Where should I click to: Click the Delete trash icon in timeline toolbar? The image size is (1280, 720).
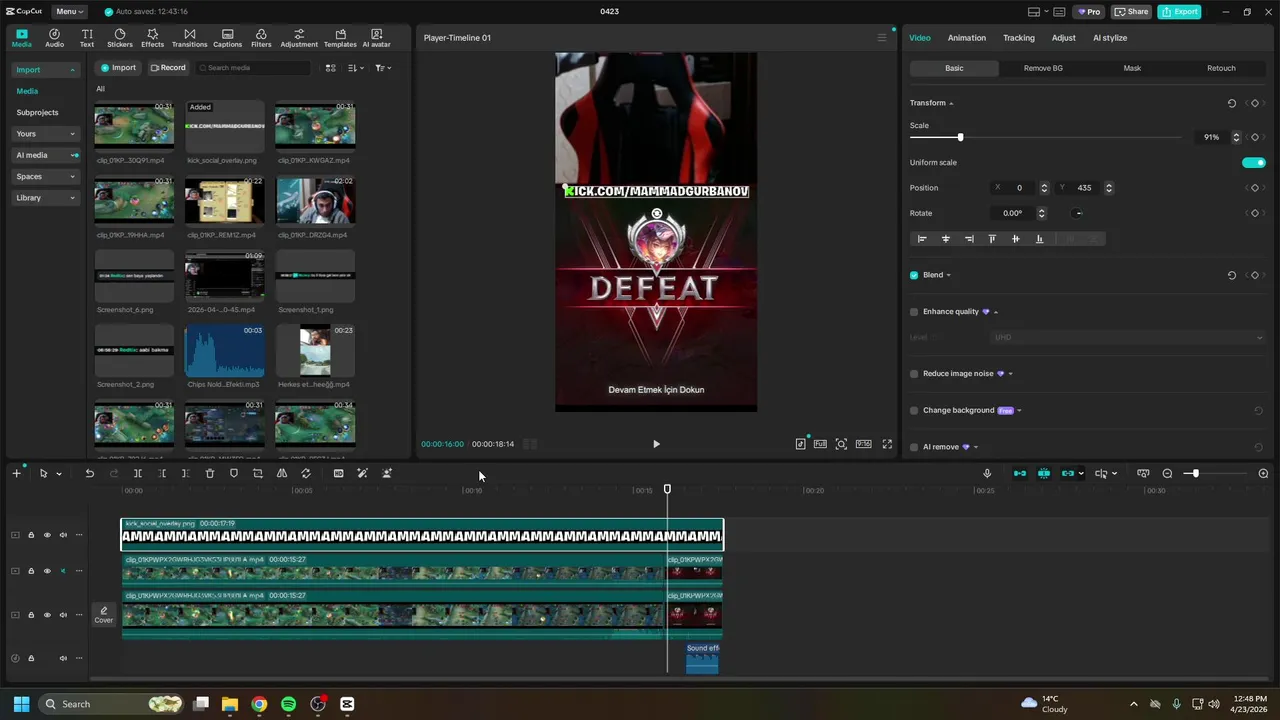click(x=210, y=473)
